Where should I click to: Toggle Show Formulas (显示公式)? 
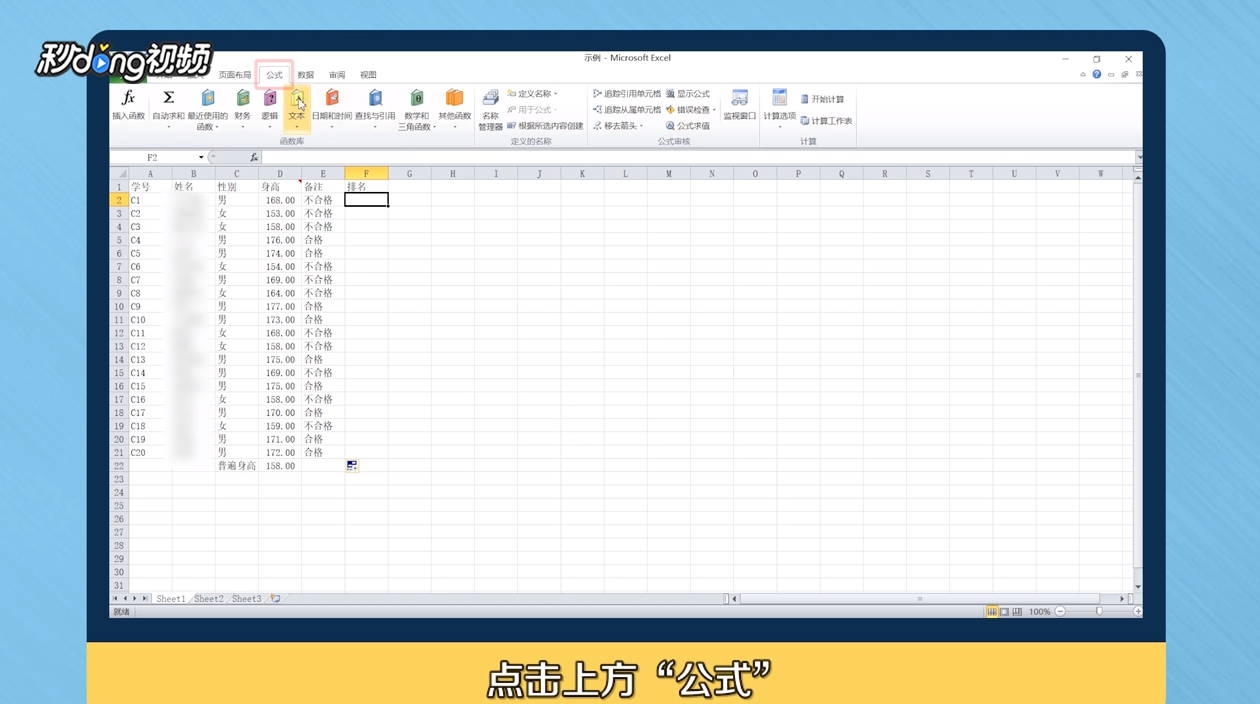point(688,94)
